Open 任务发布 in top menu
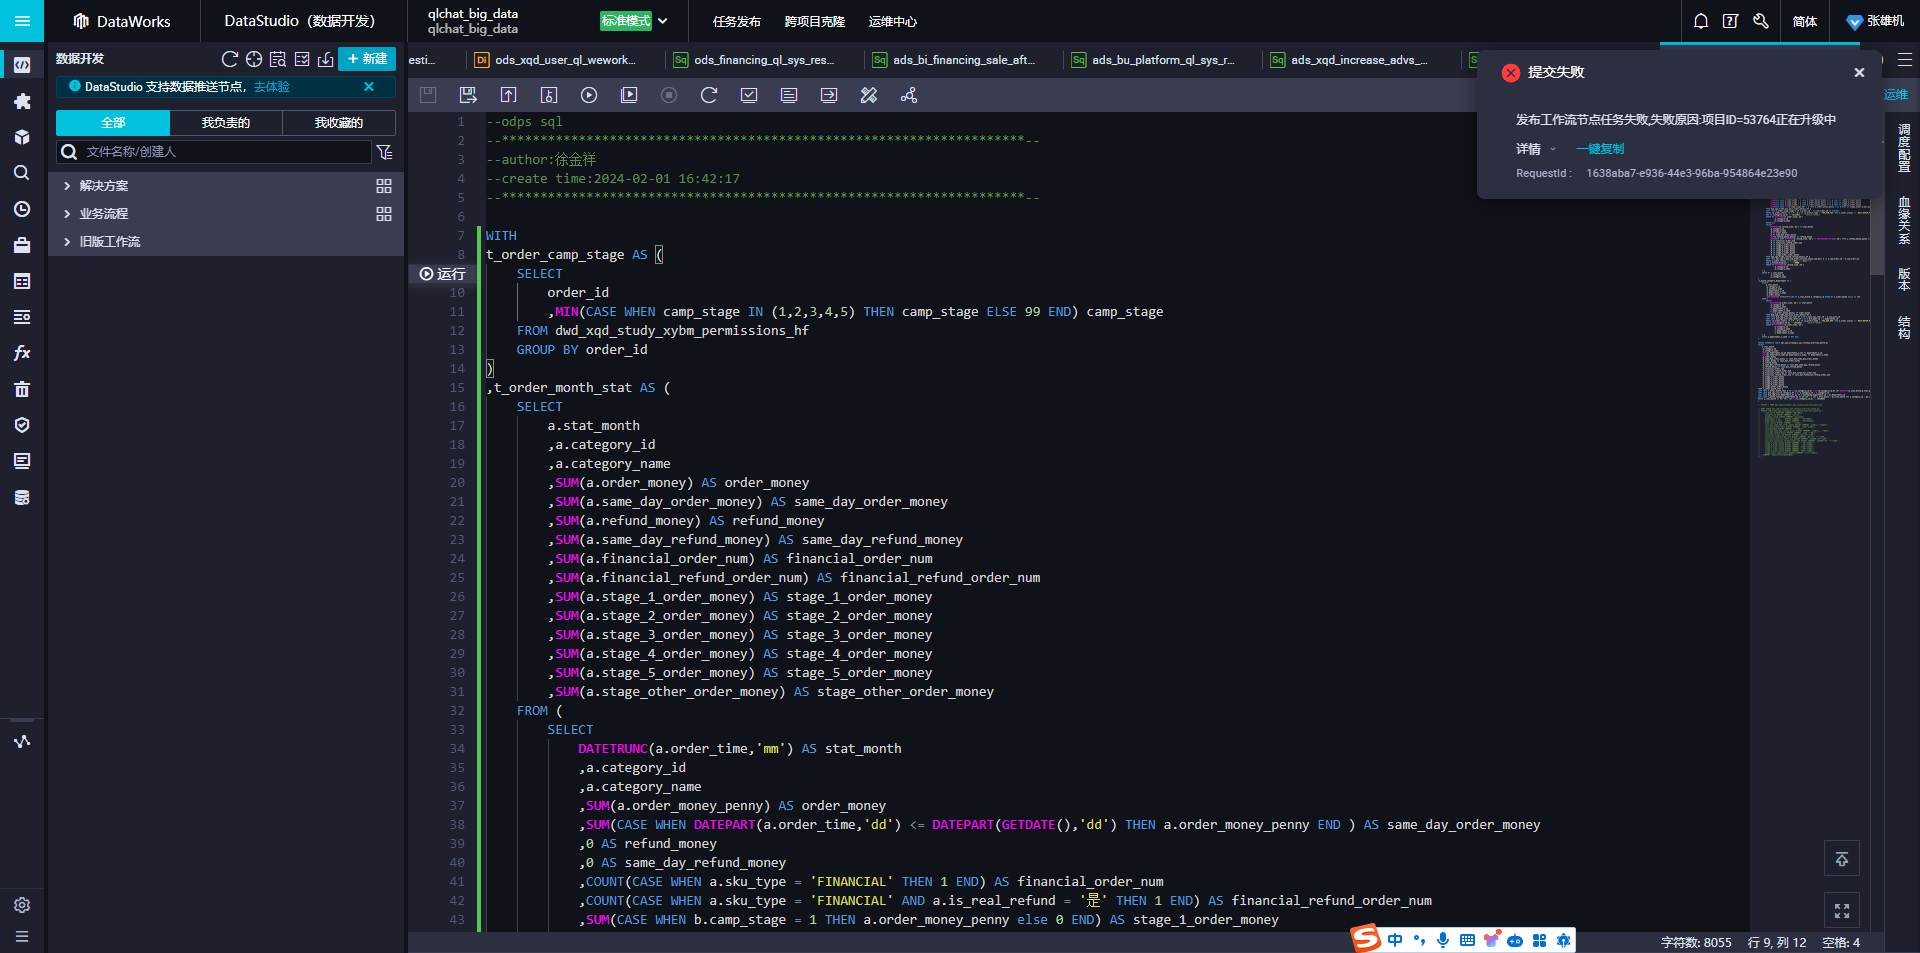The image size is (1920, 953). pyautogui.click(x=737, y=21)
